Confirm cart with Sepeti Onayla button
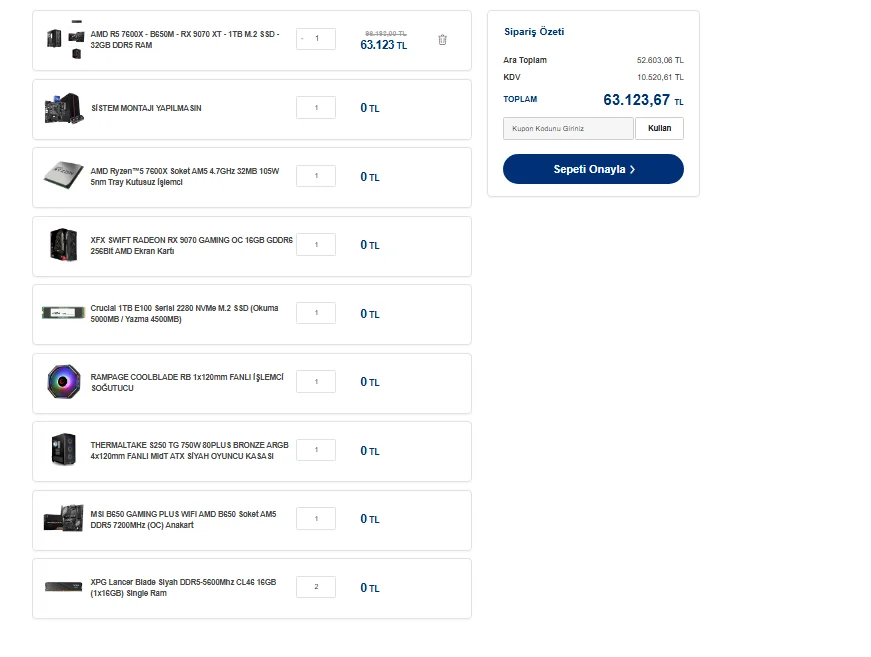Image resolution: width=871 pixels, height=657 pixels. 593,169
